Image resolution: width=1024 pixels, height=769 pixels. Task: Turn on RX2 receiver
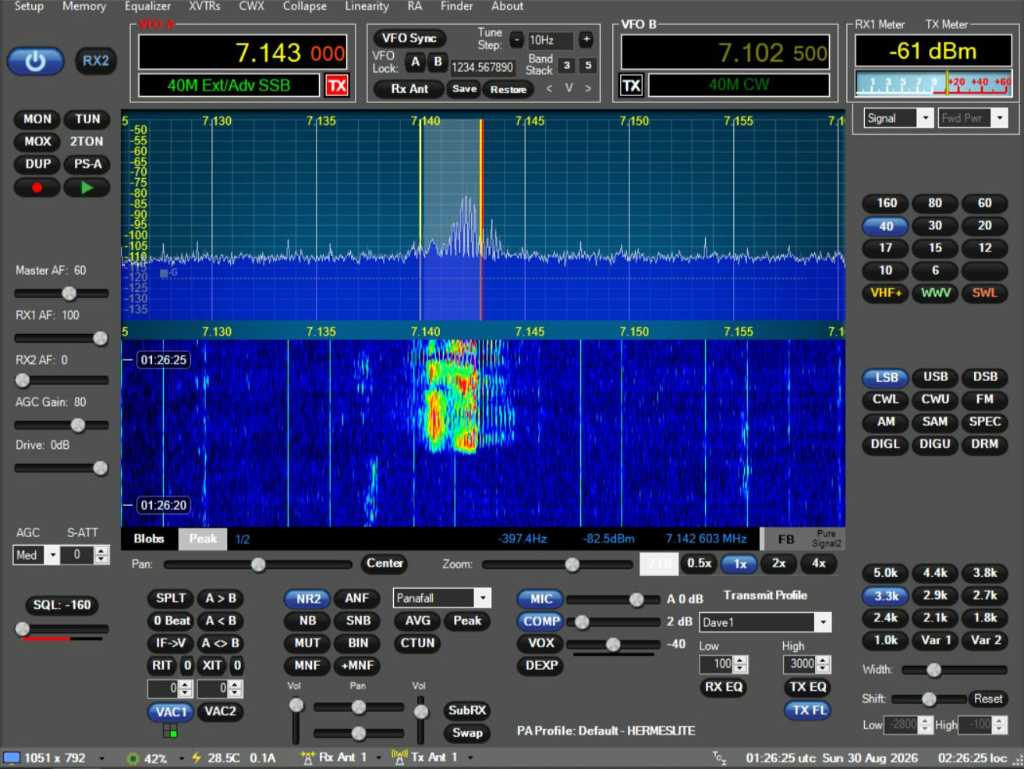(x=95, y=61)
